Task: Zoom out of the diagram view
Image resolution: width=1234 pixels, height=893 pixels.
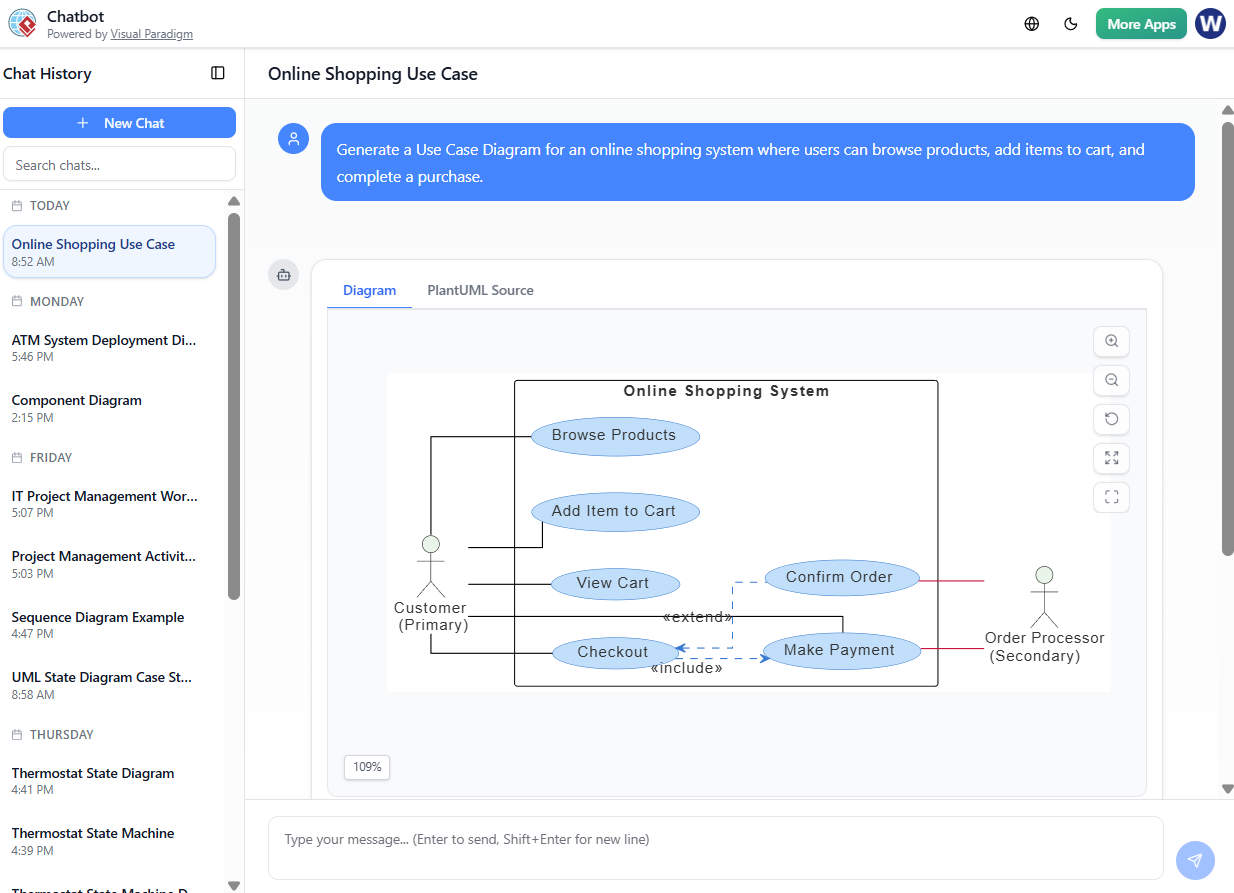Action: 1111,380
